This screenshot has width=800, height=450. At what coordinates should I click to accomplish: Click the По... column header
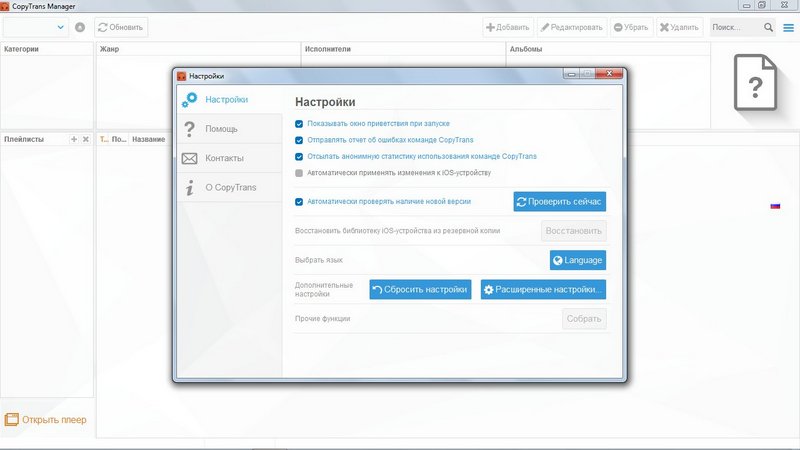tap(119, 139)
